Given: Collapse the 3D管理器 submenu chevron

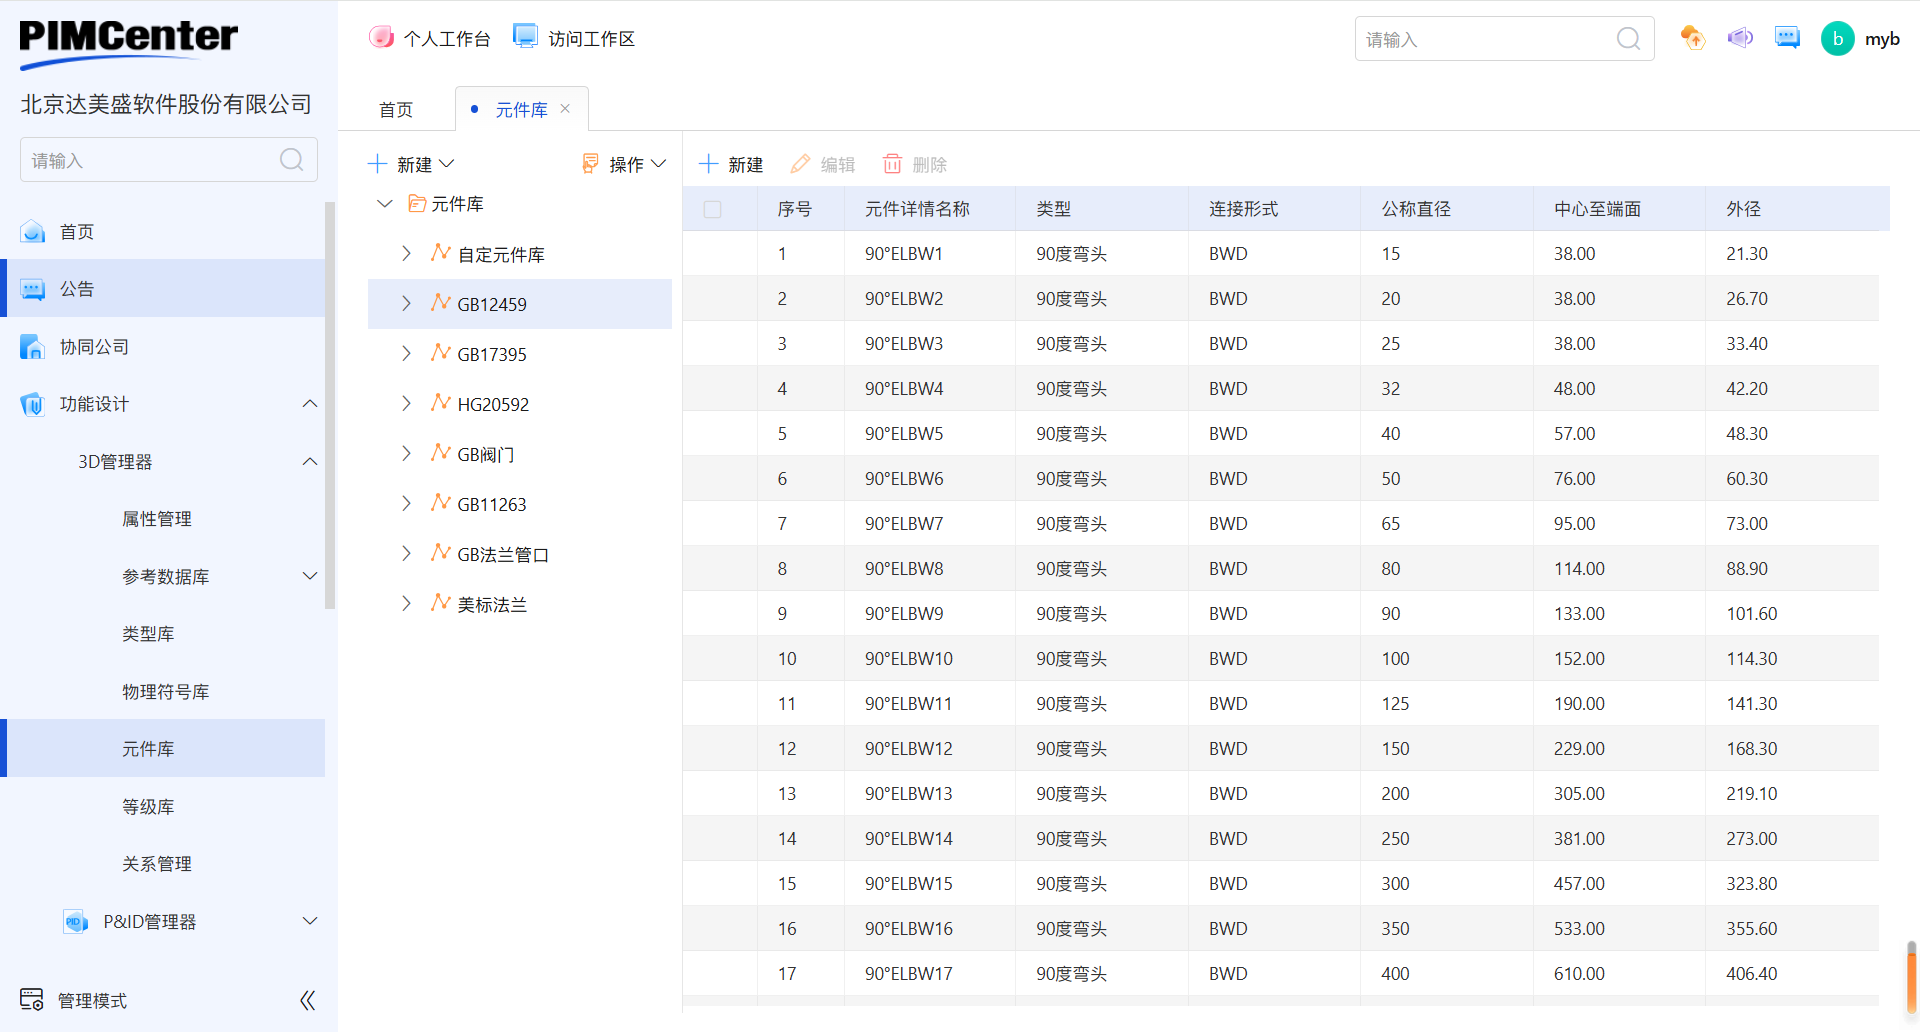Looking at the screenshot, I should [310, 462].
